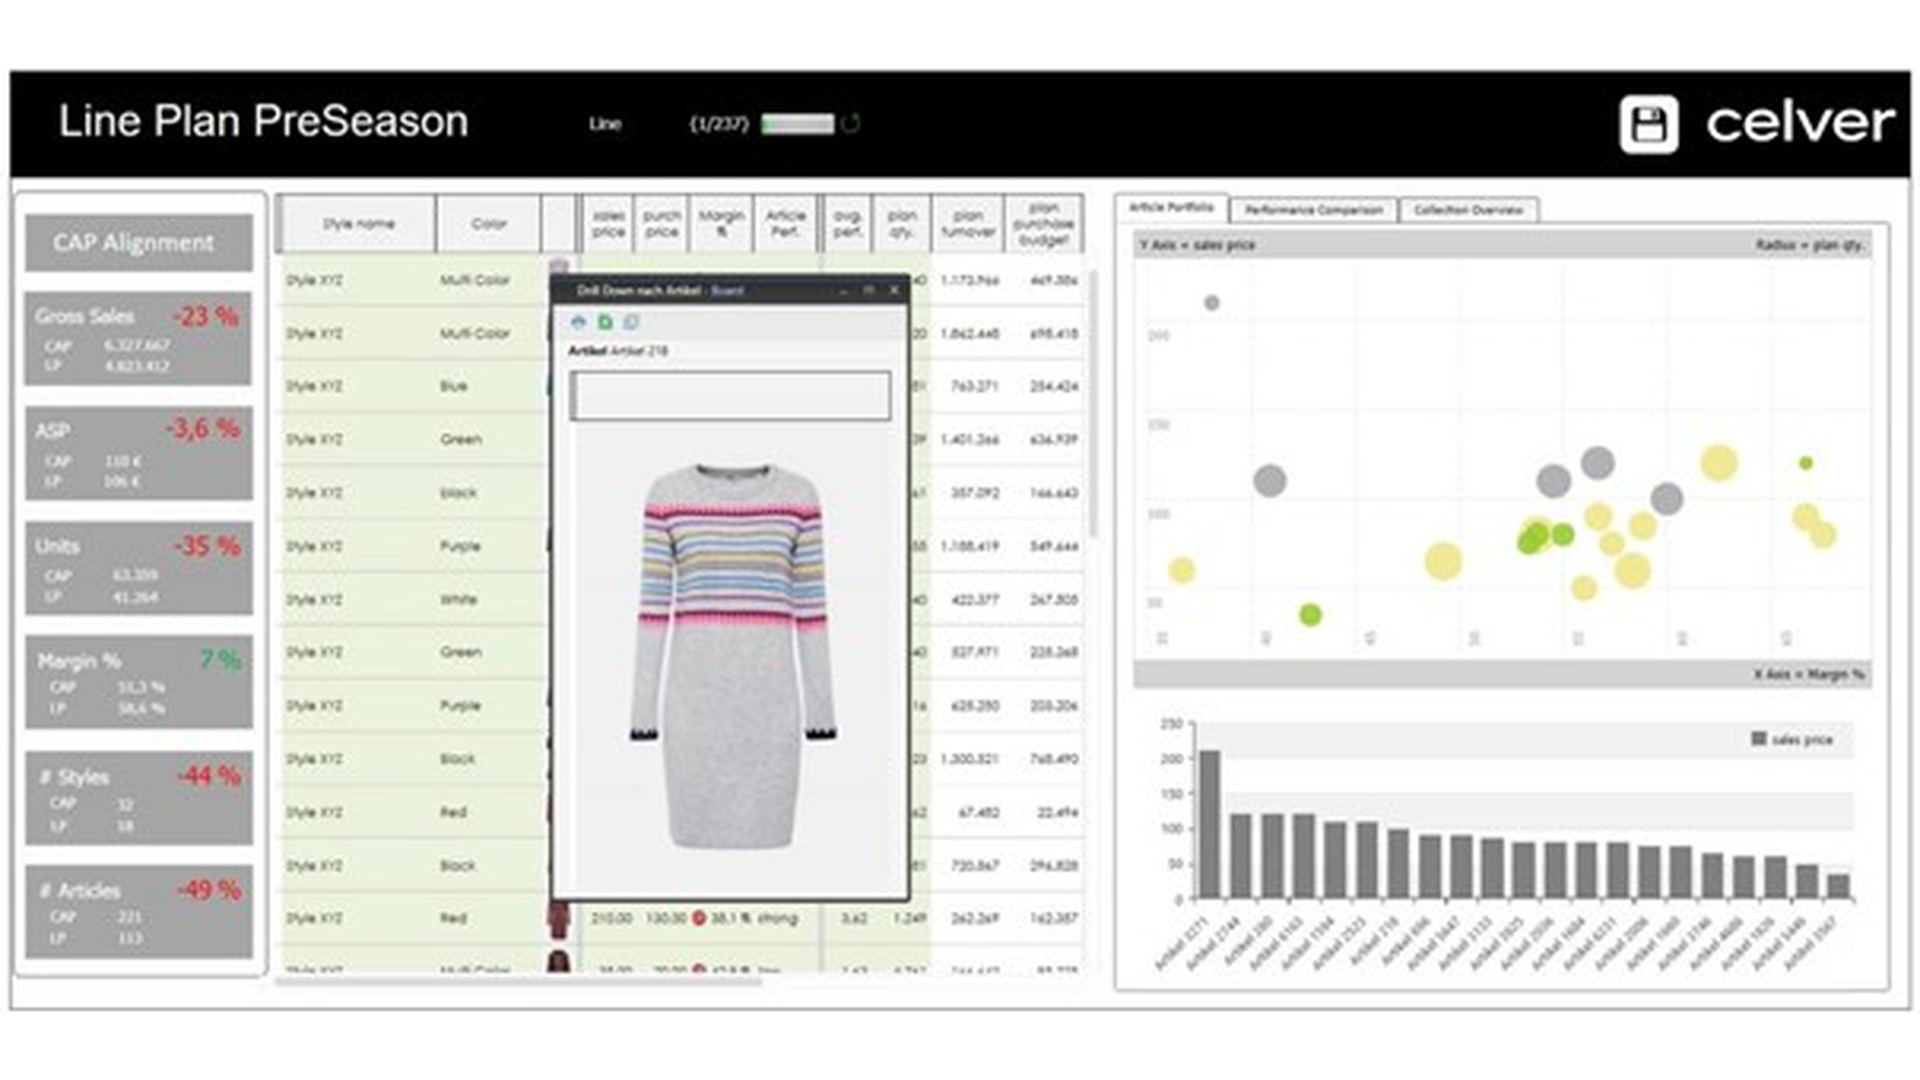The width and height of the screenshot is (1920, 1080).
Task: Click the red status dot in the Red row
Action: click(x=699, y=918)
